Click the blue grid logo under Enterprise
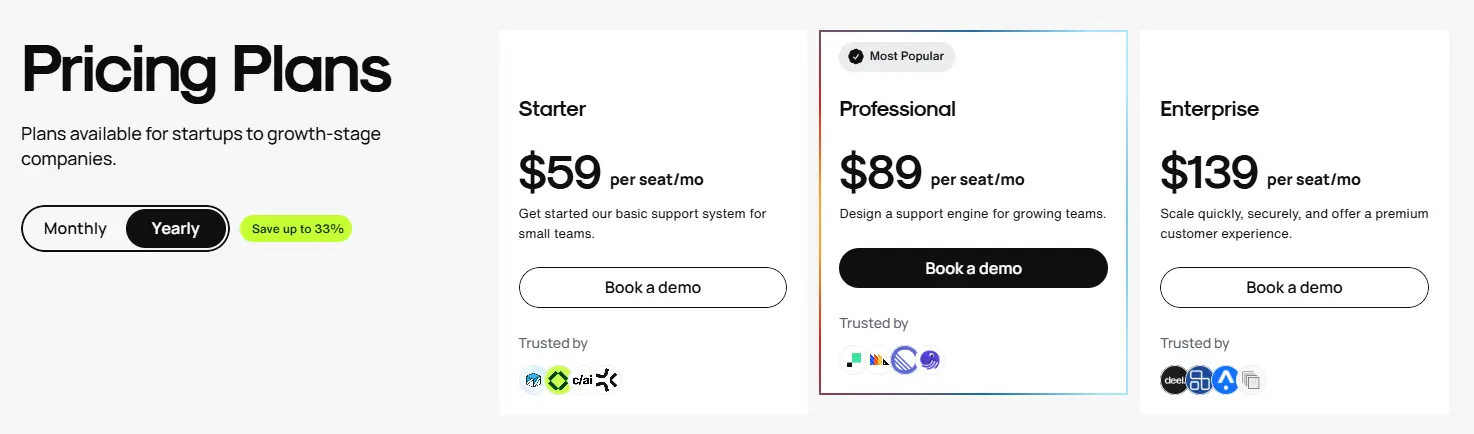 coord(1200,380)
